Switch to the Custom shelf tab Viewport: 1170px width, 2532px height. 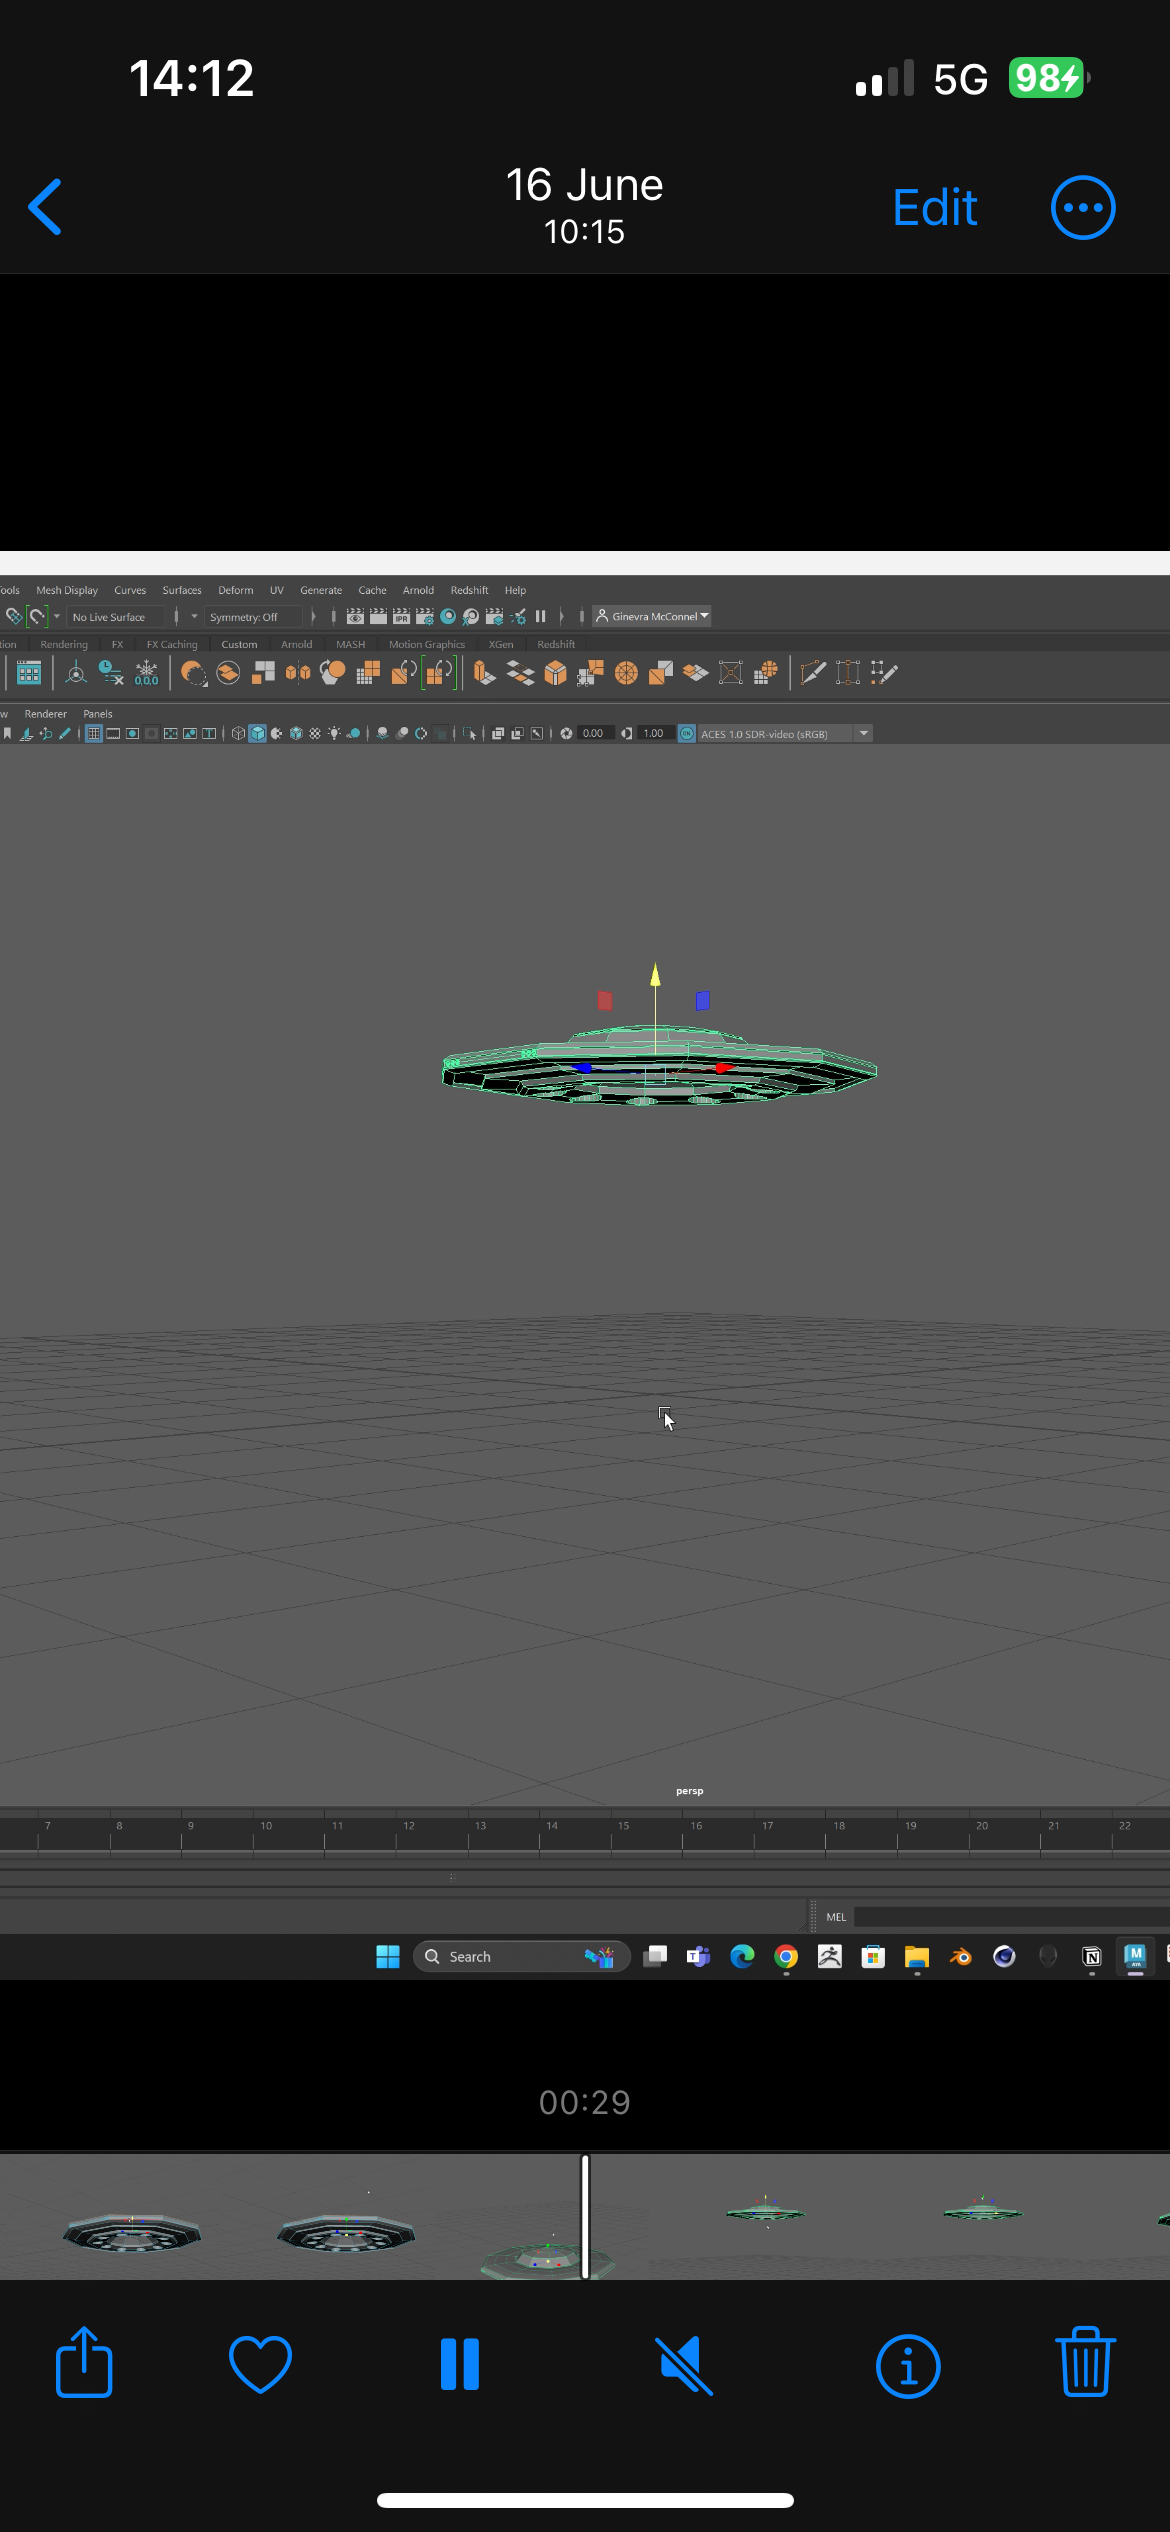[x=239, y=644]
